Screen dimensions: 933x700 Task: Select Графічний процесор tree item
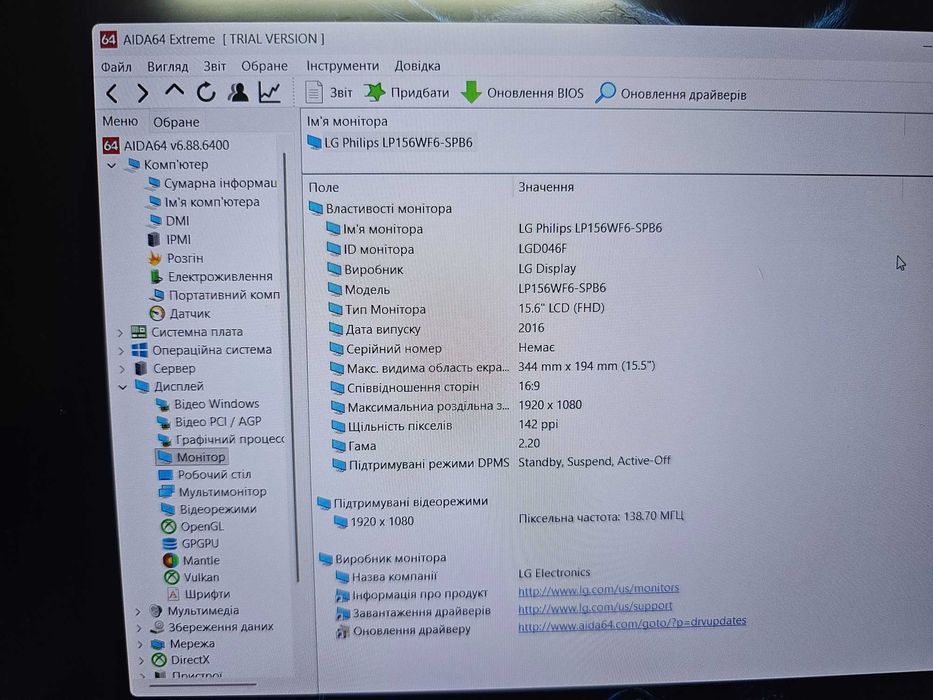[221, 439]
